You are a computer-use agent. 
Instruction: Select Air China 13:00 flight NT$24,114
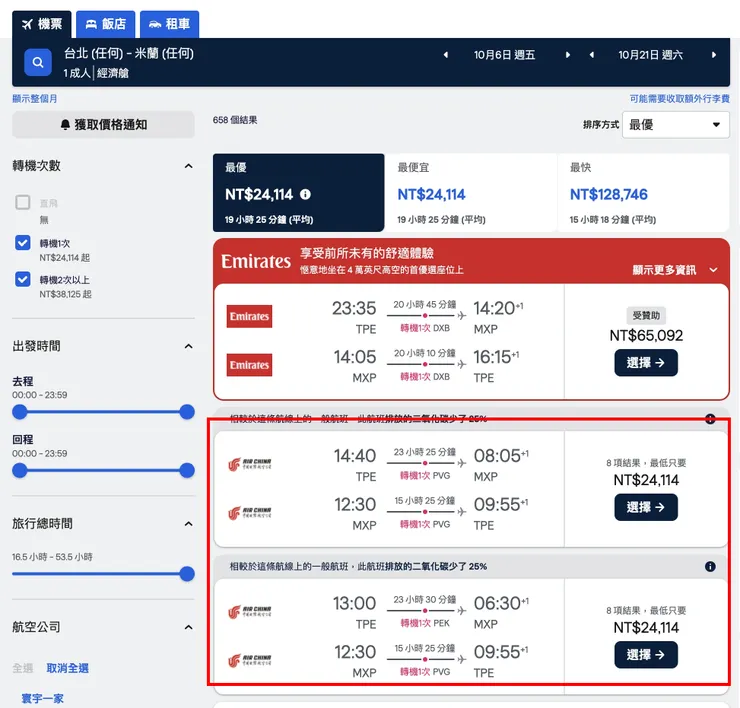(x=646, y=655)
